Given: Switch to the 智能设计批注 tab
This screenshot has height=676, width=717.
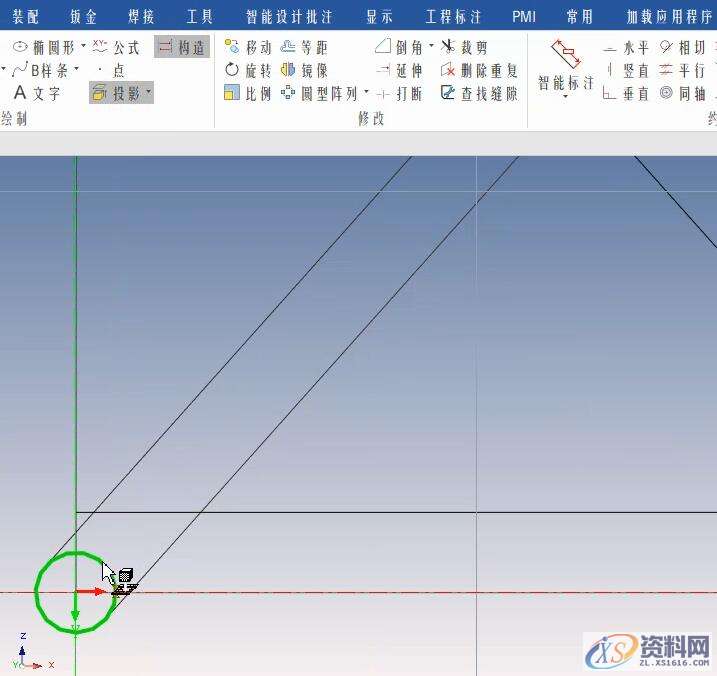Looking at the screenshot, I should (x=289, y=17).
